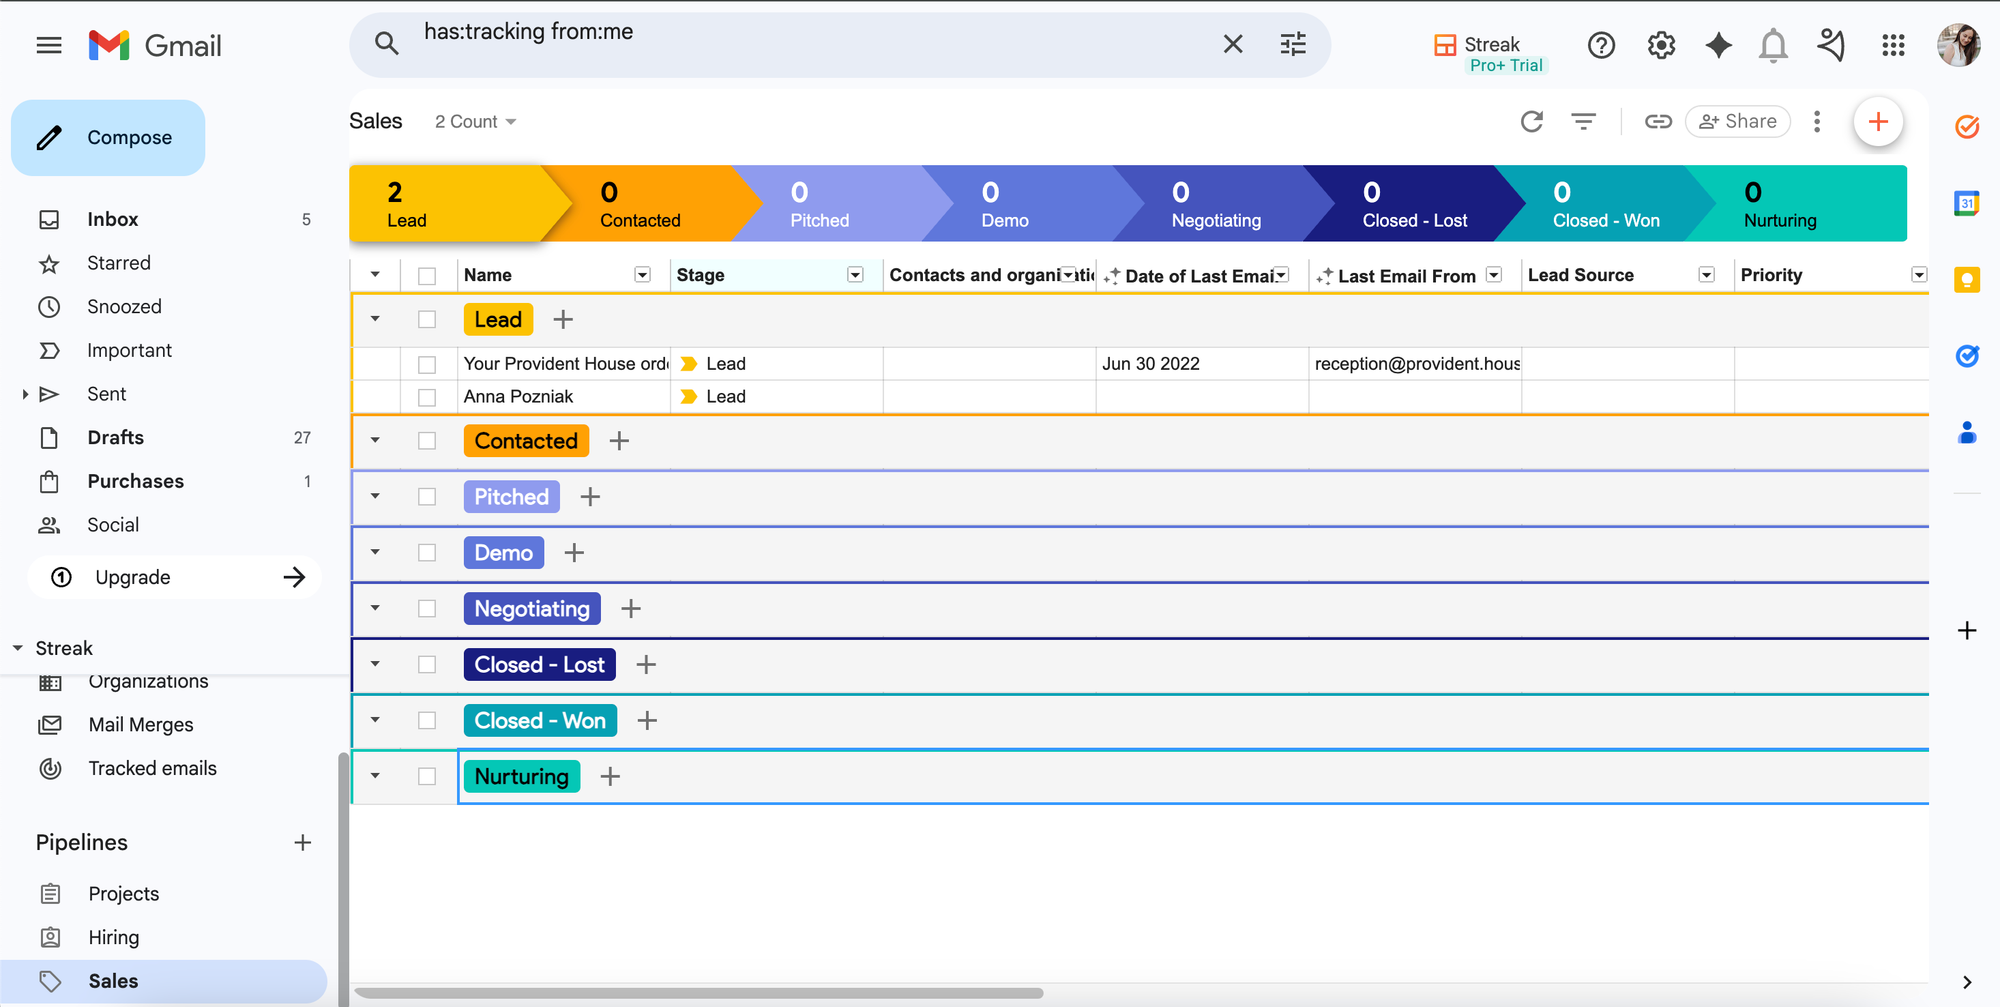This screenshot has width=2000, height=1007.
Task: Click the search input showing has:tracking from:me
Action: (x=700, y=31)
